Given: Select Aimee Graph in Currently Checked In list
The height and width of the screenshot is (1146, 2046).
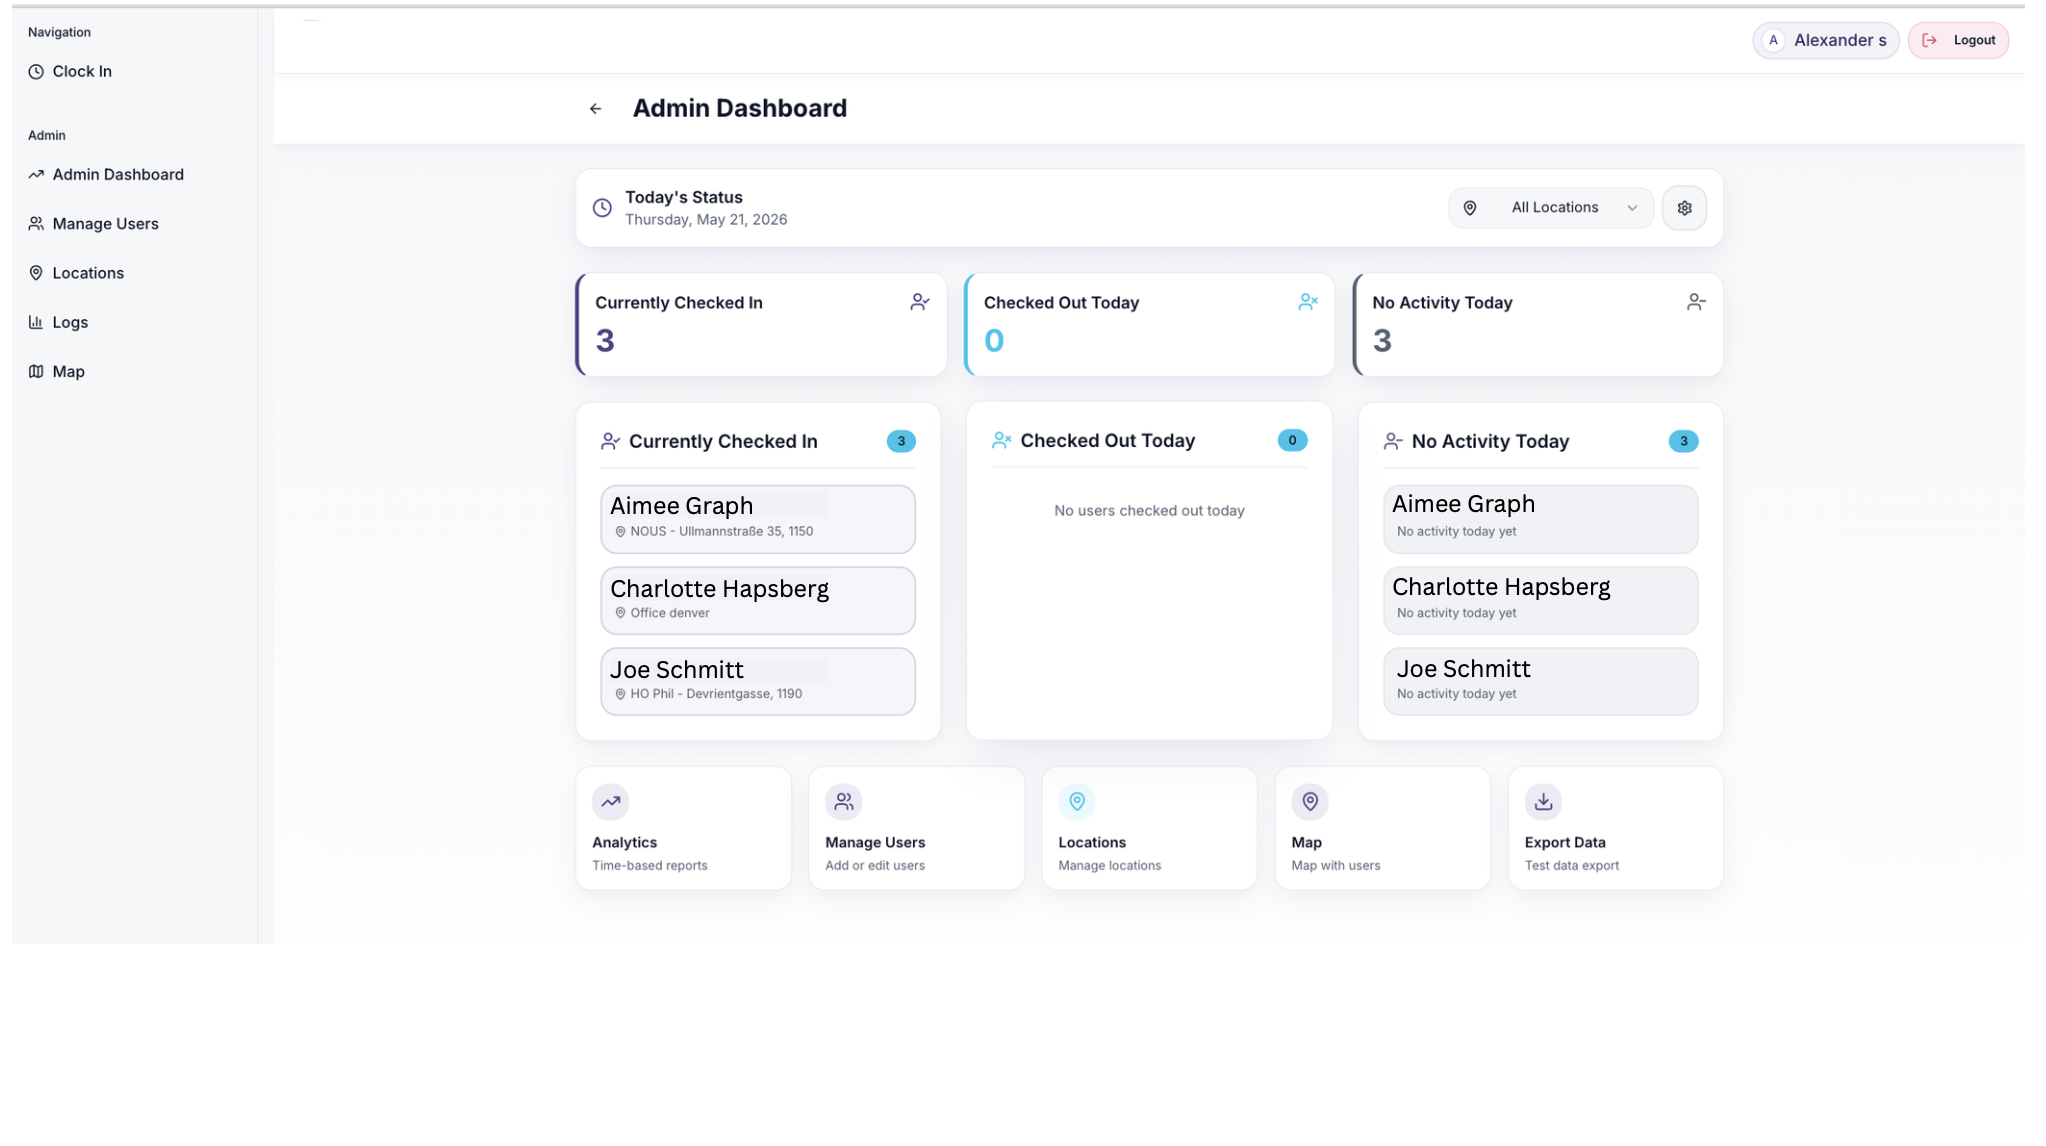Looking at the screenshot, I should pos(758,519).
